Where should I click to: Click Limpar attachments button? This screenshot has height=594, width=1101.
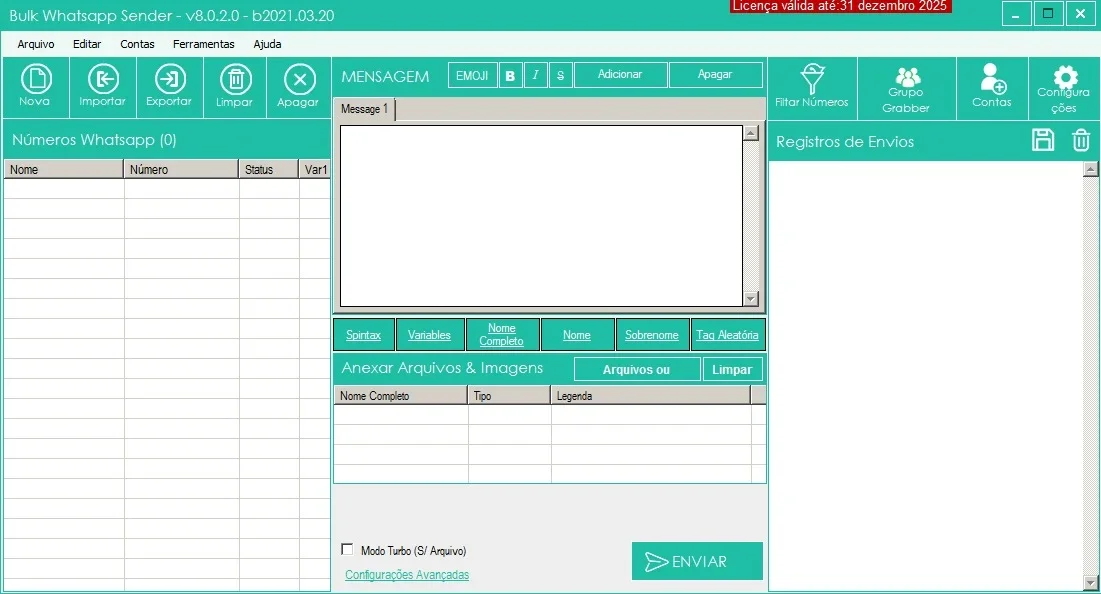[x=732, y=369]
